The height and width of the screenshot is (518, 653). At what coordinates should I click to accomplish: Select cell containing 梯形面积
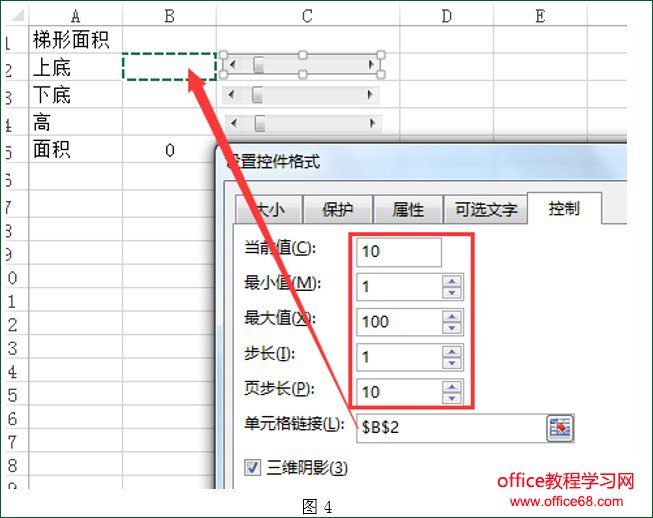coord(75,40)
